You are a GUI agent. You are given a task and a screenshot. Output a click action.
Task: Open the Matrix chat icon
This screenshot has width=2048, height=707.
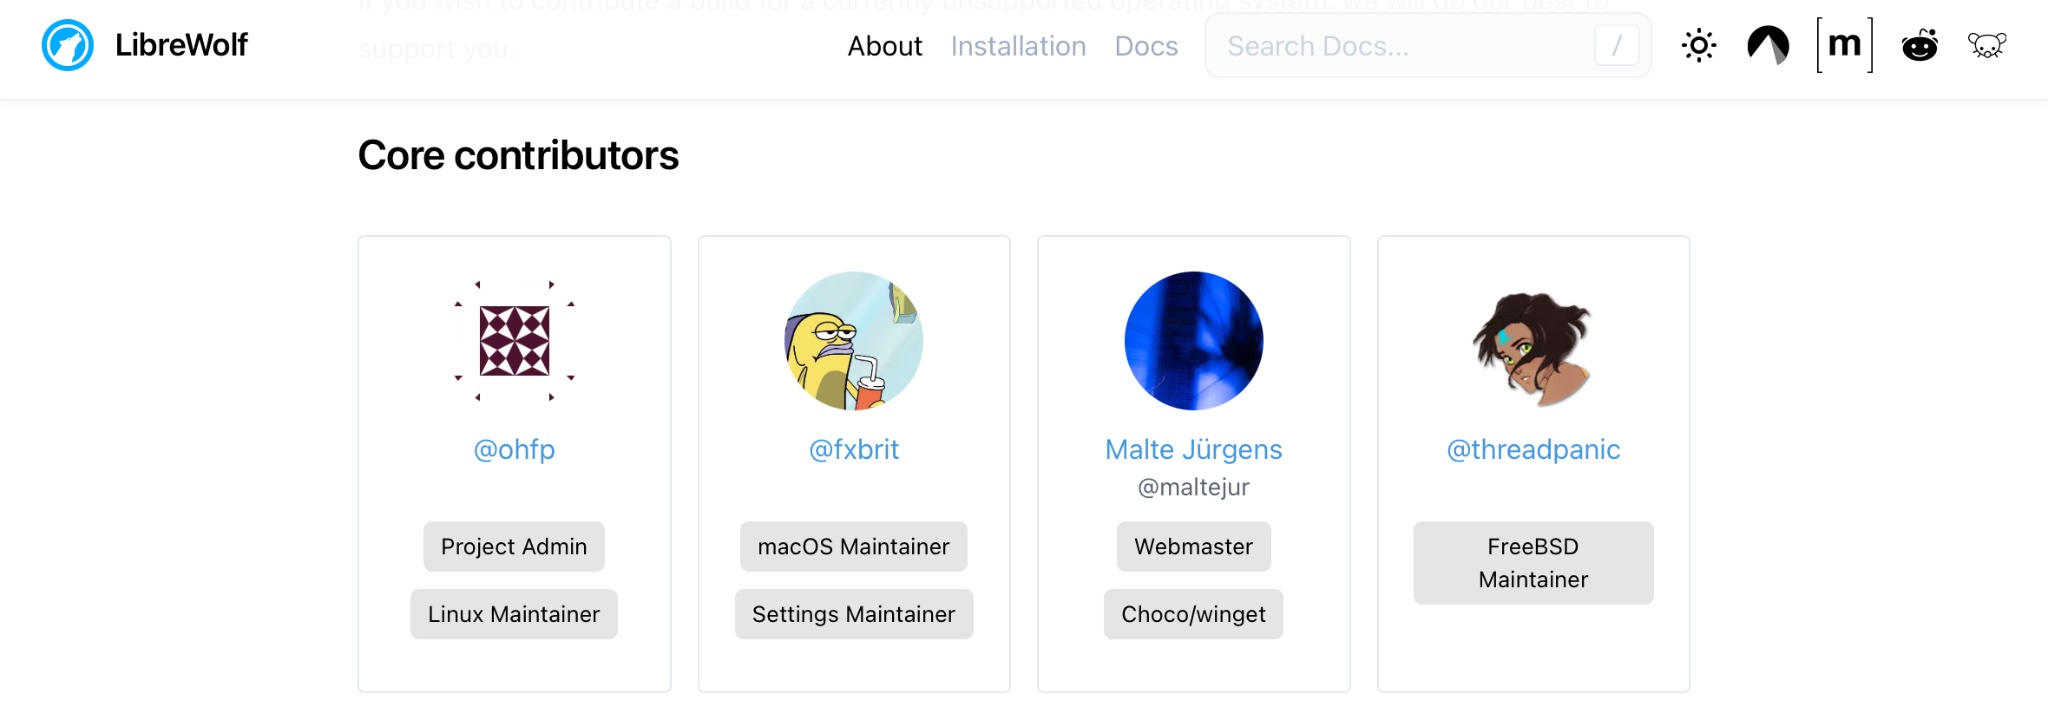pos(1845,45)
